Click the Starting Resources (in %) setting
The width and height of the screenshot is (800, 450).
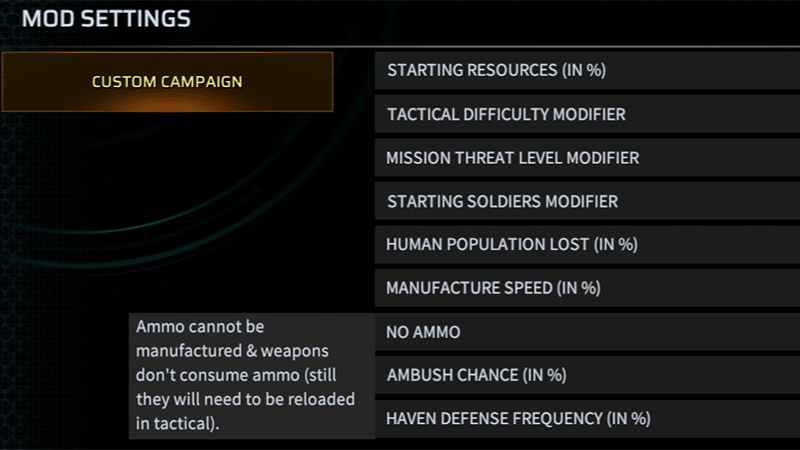tap(496, 70)
